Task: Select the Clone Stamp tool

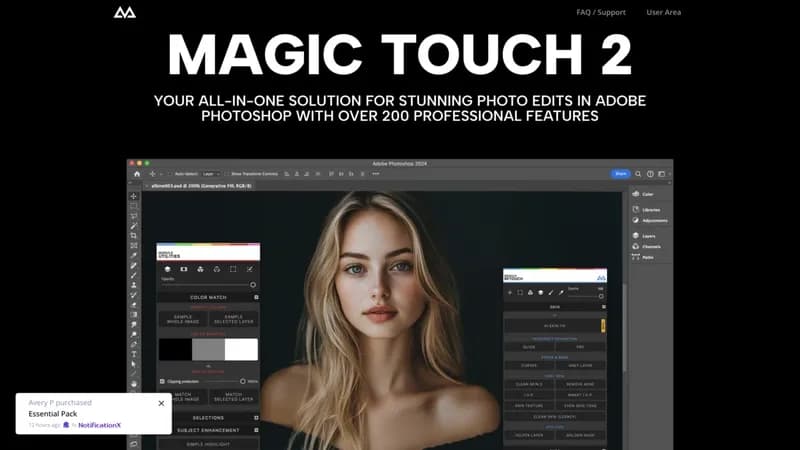Action: (x=134, y=285)
